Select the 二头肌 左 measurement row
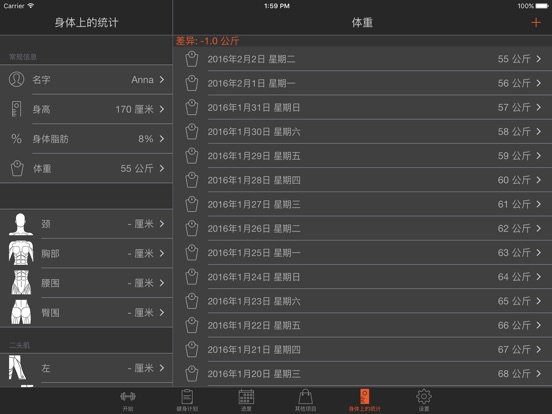The height and width of the screenshot is (414, 552). (x=86, y=368)
